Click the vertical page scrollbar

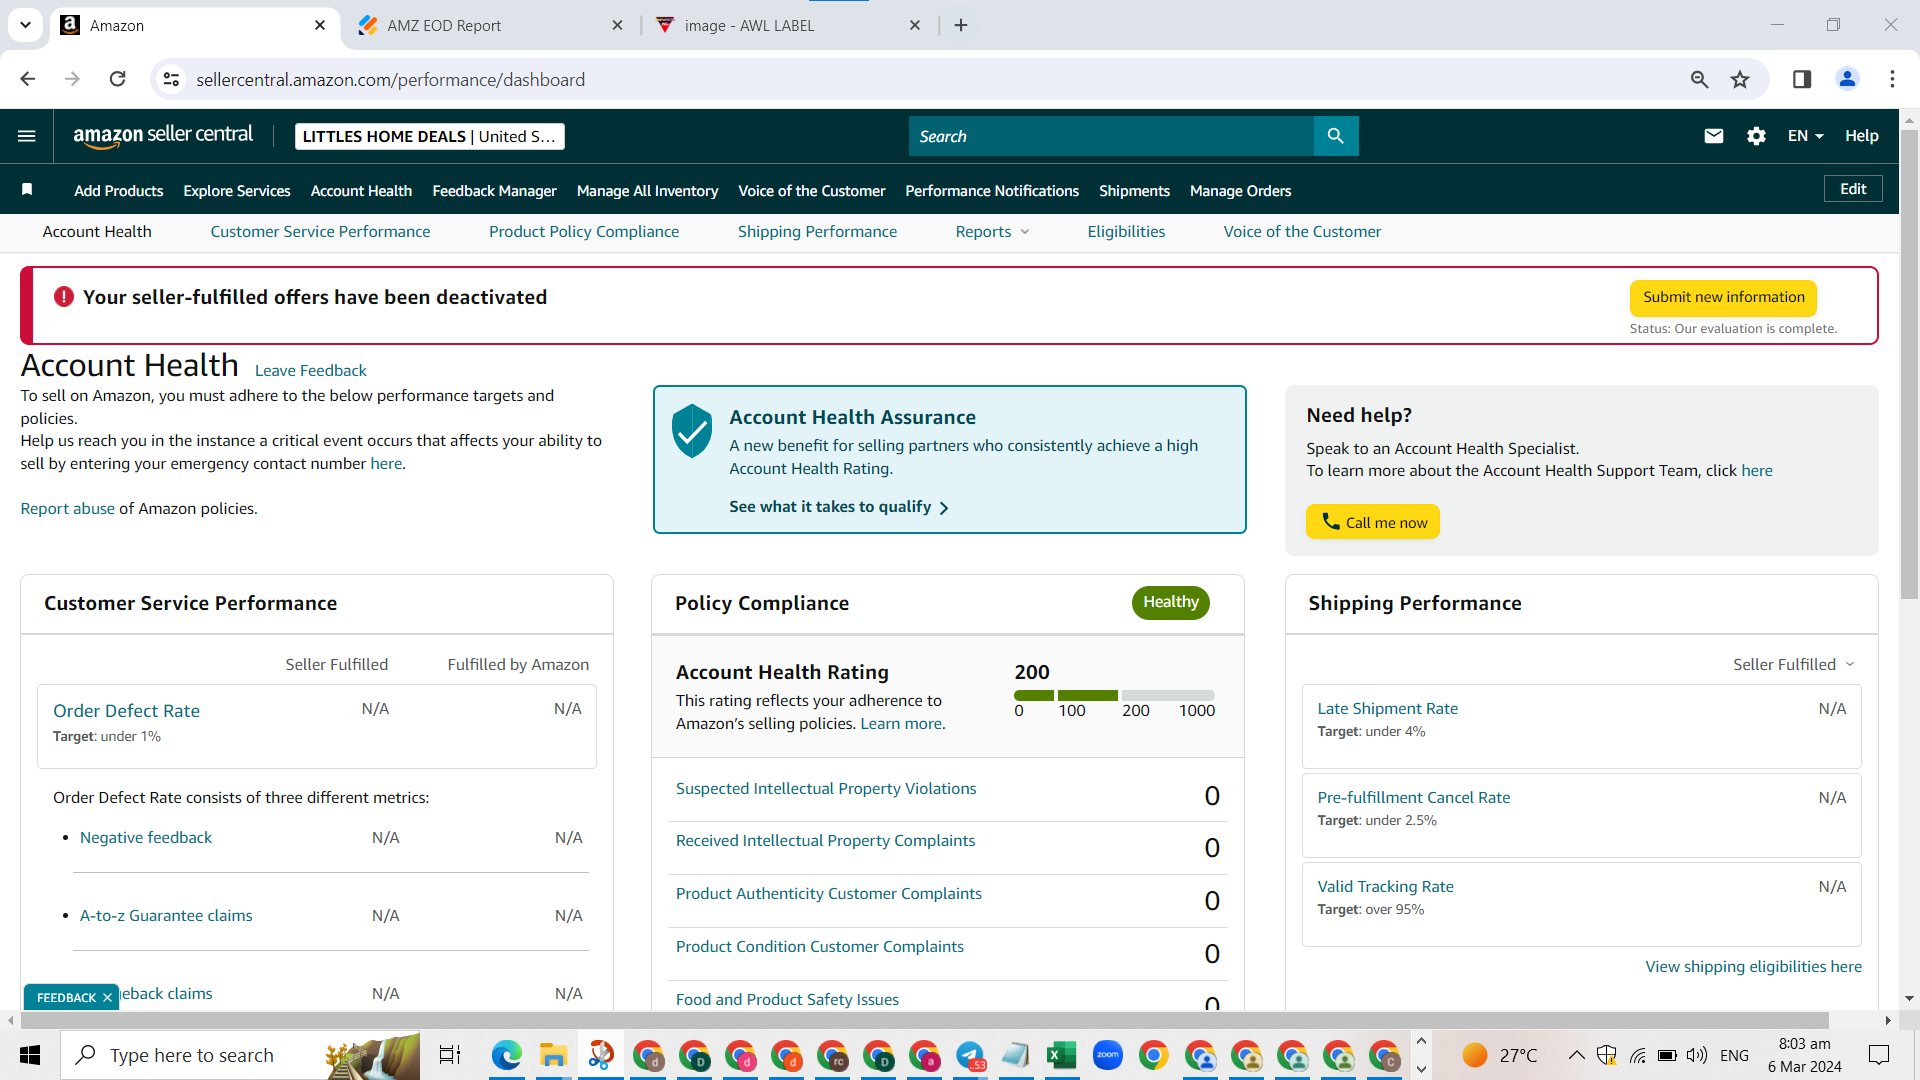pyautogui.click(x=1909, y=365)
